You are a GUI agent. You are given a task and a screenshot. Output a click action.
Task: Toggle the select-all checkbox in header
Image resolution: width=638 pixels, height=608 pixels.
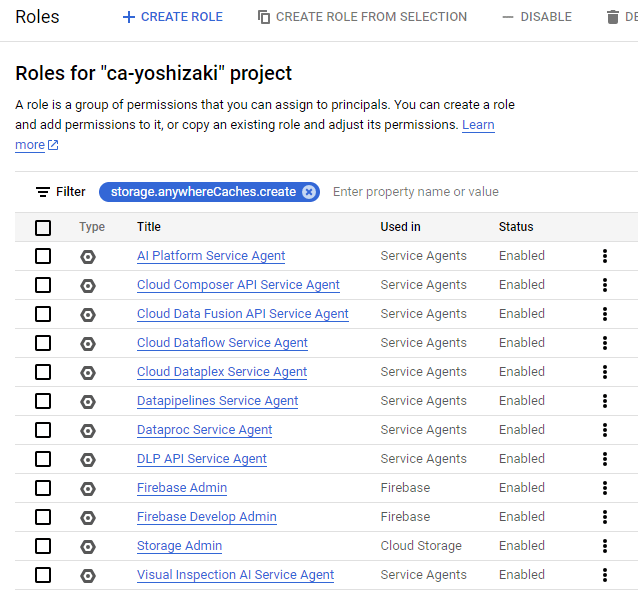click(43, 227)
